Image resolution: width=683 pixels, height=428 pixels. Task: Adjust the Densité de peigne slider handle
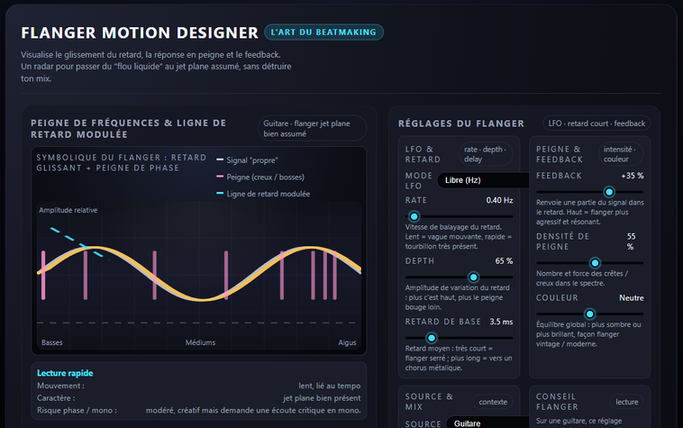pos(595,263)
